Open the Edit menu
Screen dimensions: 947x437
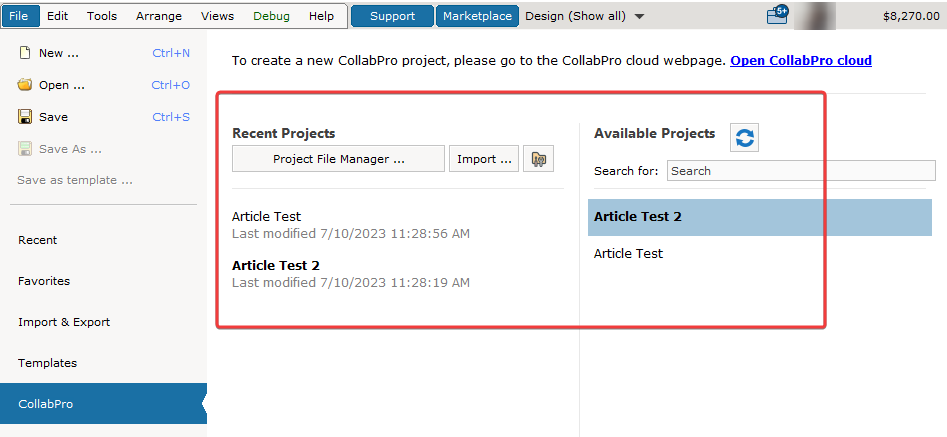(x=57, y=16)
